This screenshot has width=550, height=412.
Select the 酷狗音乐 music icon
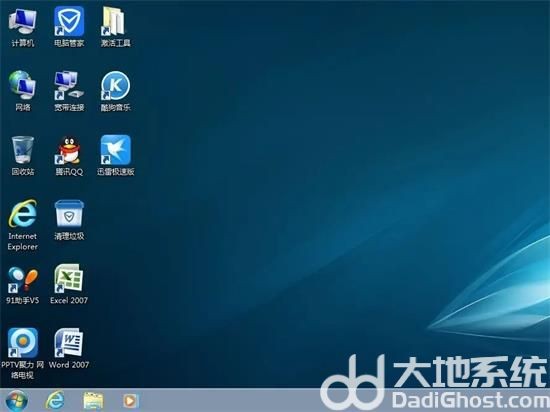[115, 86]
